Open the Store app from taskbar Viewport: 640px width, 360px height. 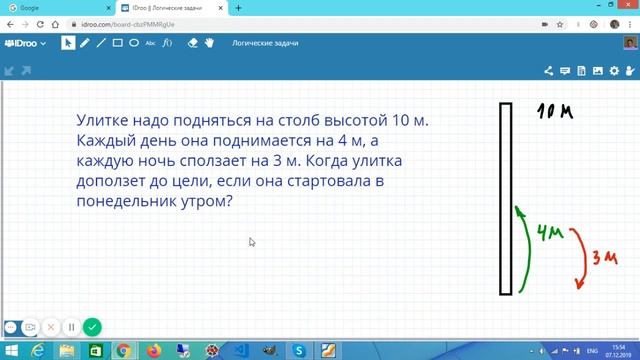pos(96,351)
